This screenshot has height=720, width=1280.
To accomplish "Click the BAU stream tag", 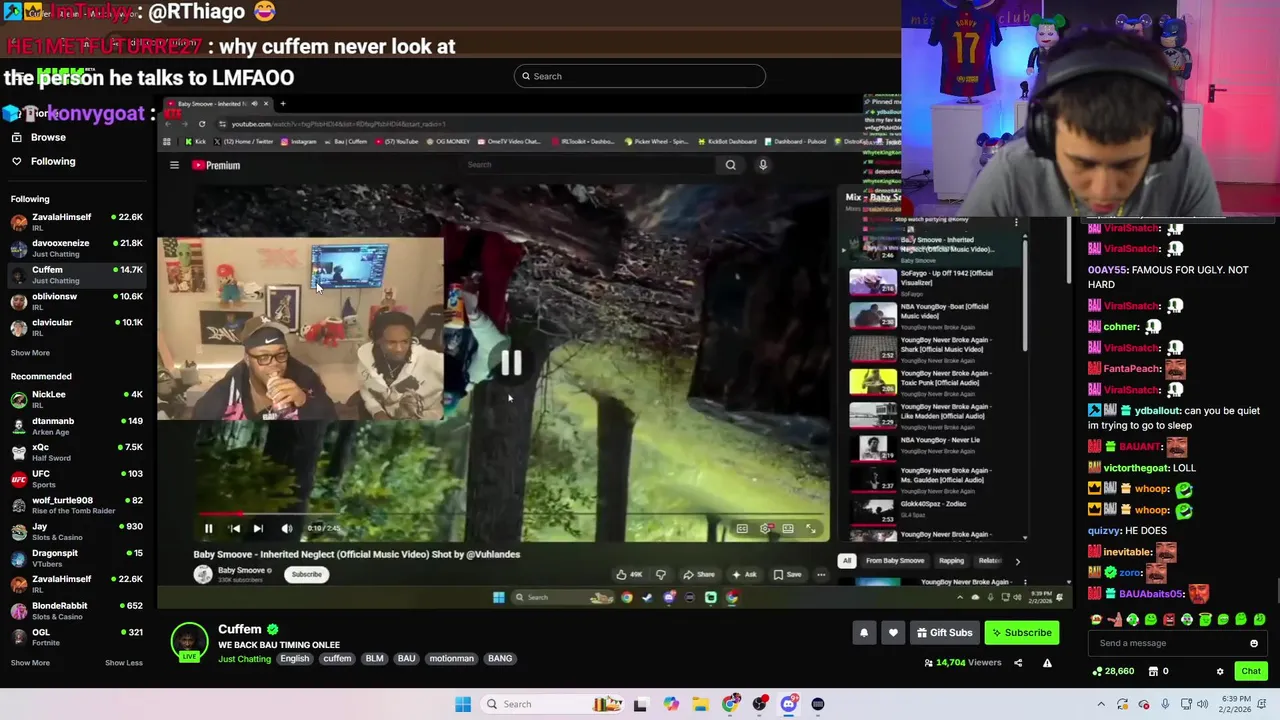I will point(406,659).
